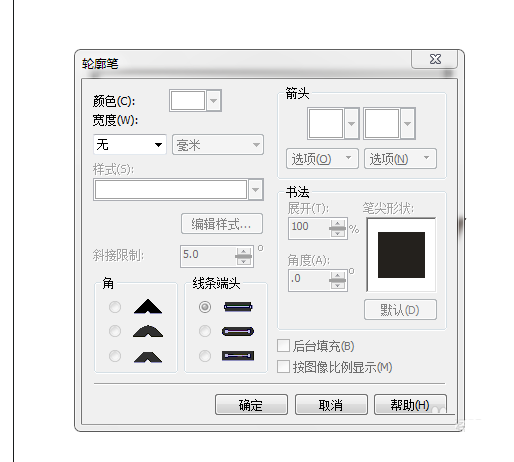The image size is (514, 462).
Task: Click the 角度(A) spinner arrows
Action: click(338, 280)
